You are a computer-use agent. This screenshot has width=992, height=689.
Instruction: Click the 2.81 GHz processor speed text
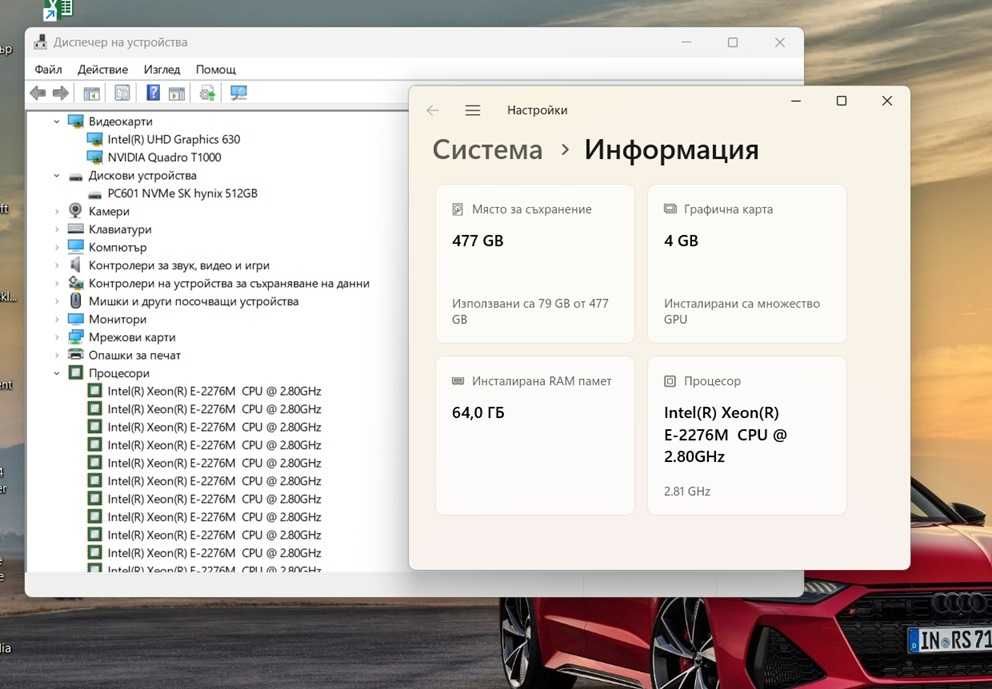point(687,491)
